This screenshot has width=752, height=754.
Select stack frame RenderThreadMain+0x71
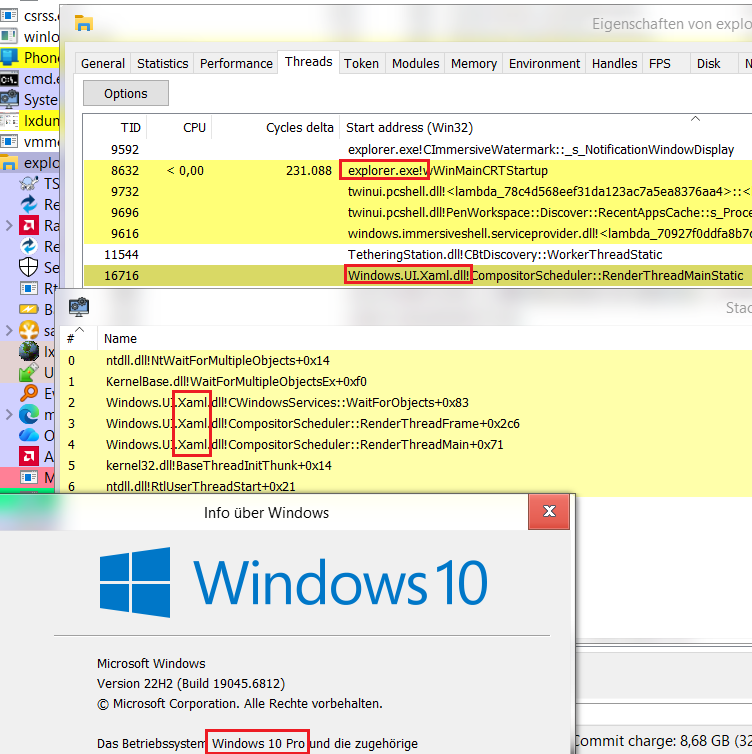point(406,444)
